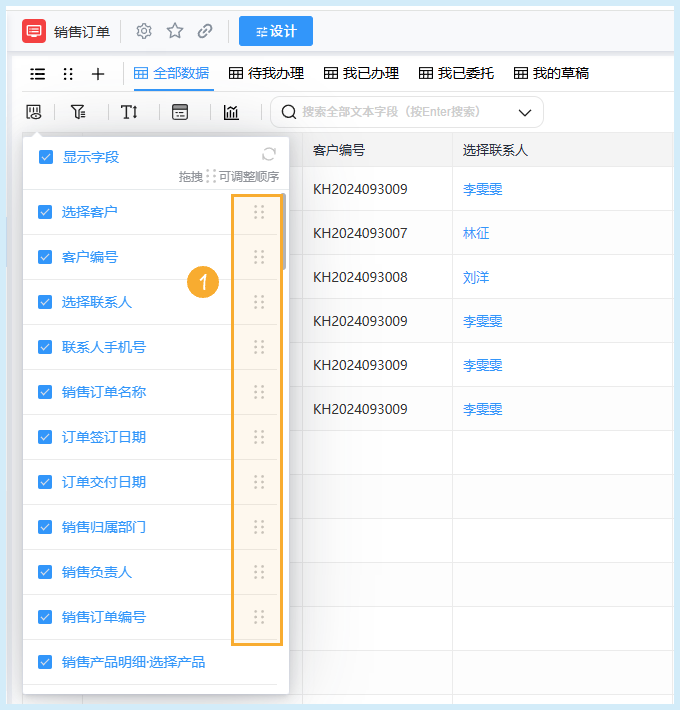Click drag handle for 销售负责人 row

click(259, 572)
